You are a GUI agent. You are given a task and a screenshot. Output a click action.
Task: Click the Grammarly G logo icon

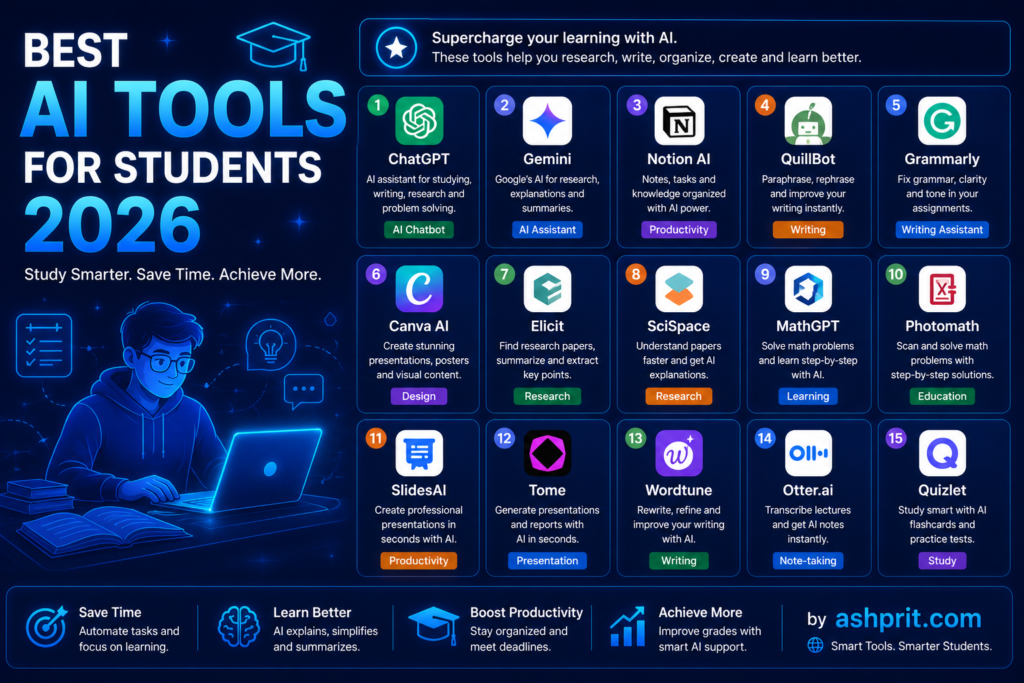942,121
